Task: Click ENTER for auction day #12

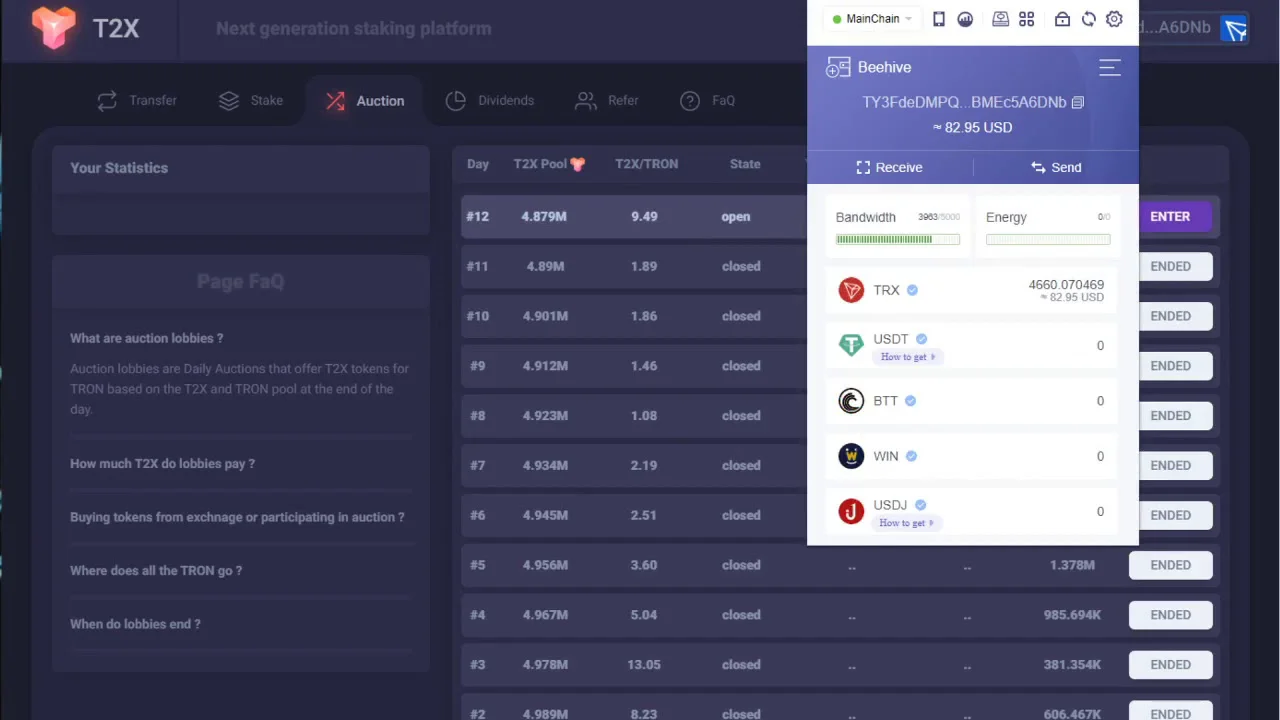Action: click(1170, 216)
